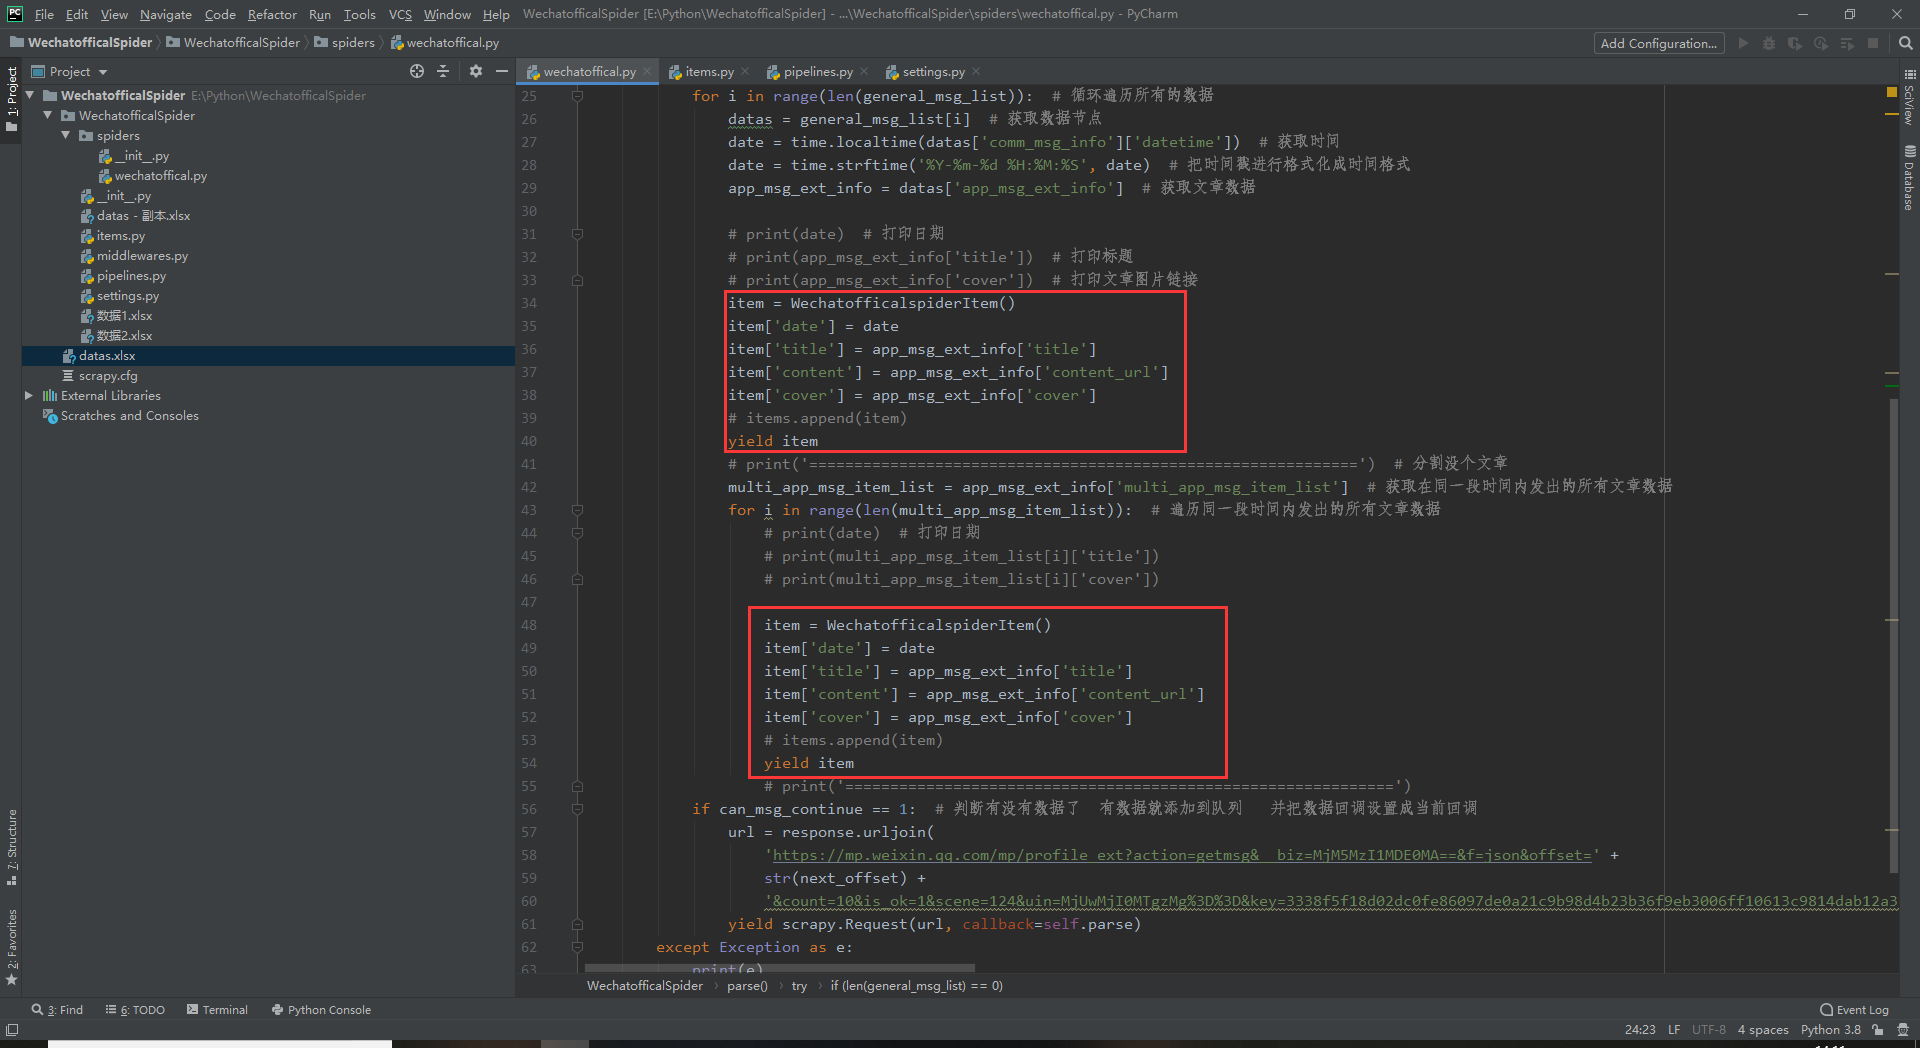The height and width of the screenshot is (1048, 1920).
Task: Click the Search Everywhere magnifier icon
Action: pos(1905,43)
